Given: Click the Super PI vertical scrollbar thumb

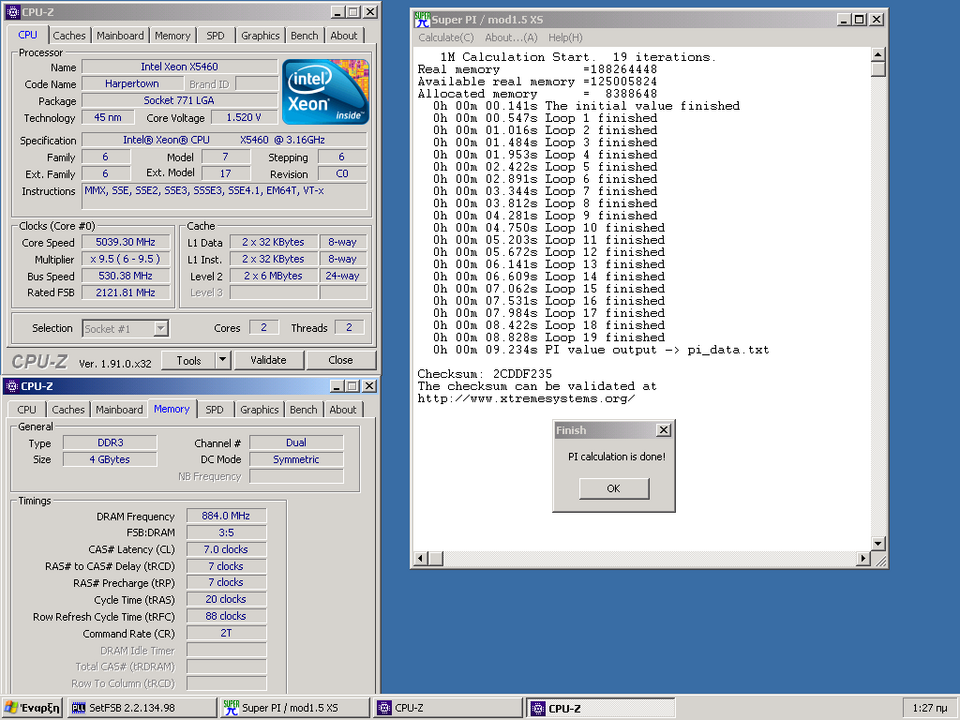Looking at the screenshot, I should [878, 69].
